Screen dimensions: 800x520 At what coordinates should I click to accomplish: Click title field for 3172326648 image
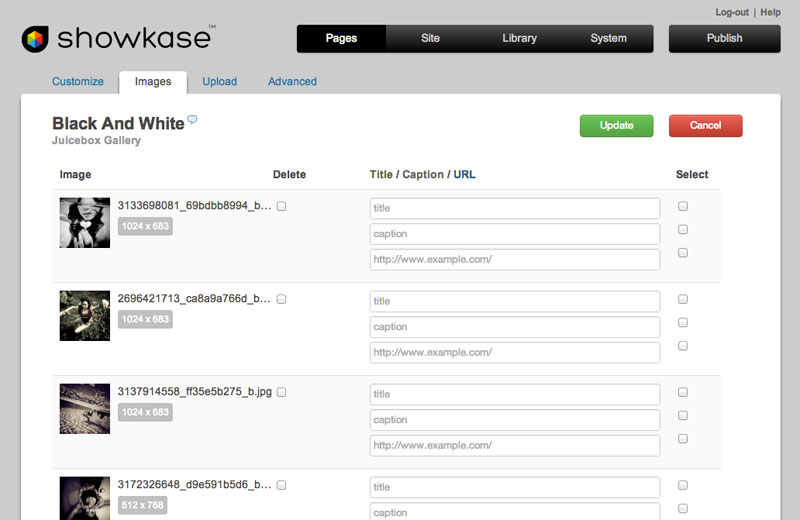click(515, 487)
